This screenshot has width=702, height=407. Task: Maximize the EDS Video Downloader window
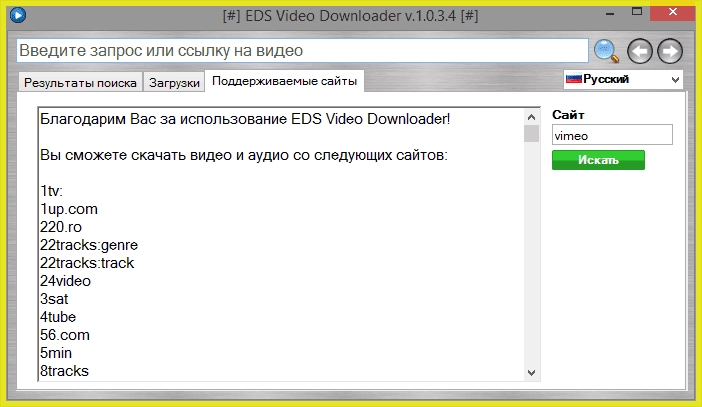pos(637,12)
